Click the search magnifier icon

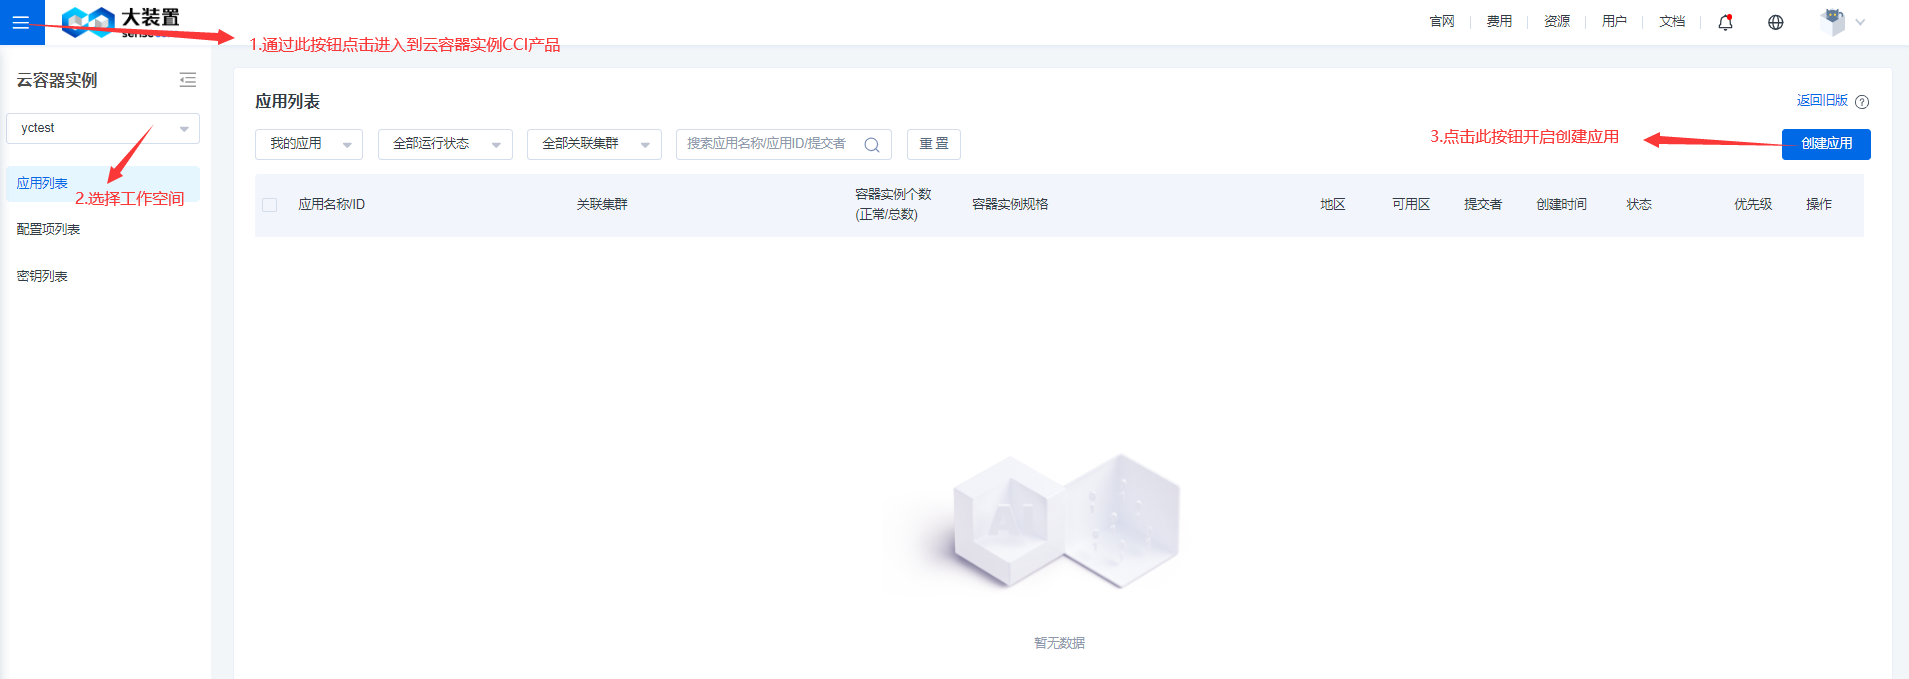pyautogui.click(x=872, y=145)
